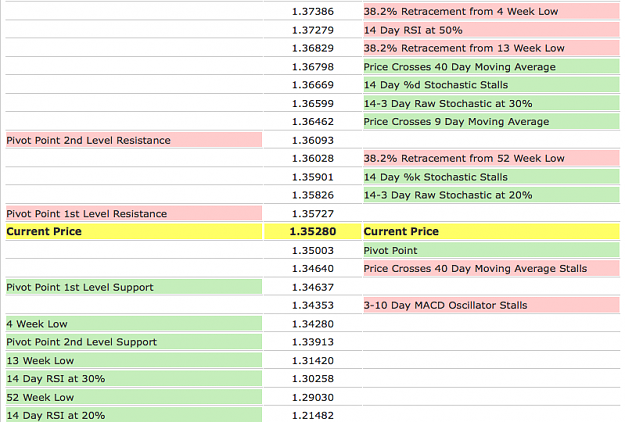The height and width of the screenshot is (422, 625).
Task: Select price 1.36599
Action: pos(312,104)
